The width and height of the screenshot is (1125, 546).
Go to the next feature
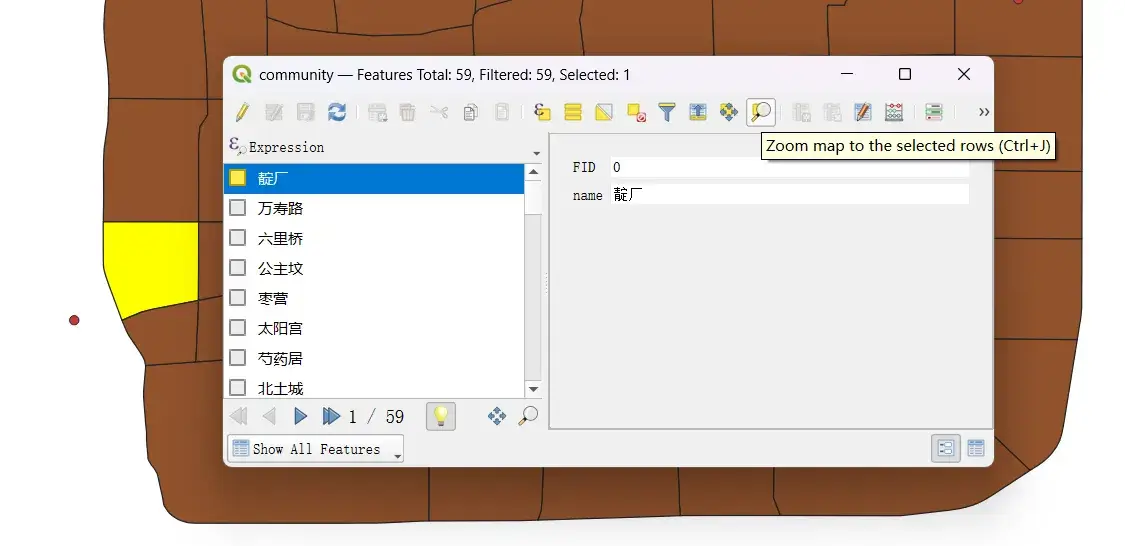[x=301, y=416]
